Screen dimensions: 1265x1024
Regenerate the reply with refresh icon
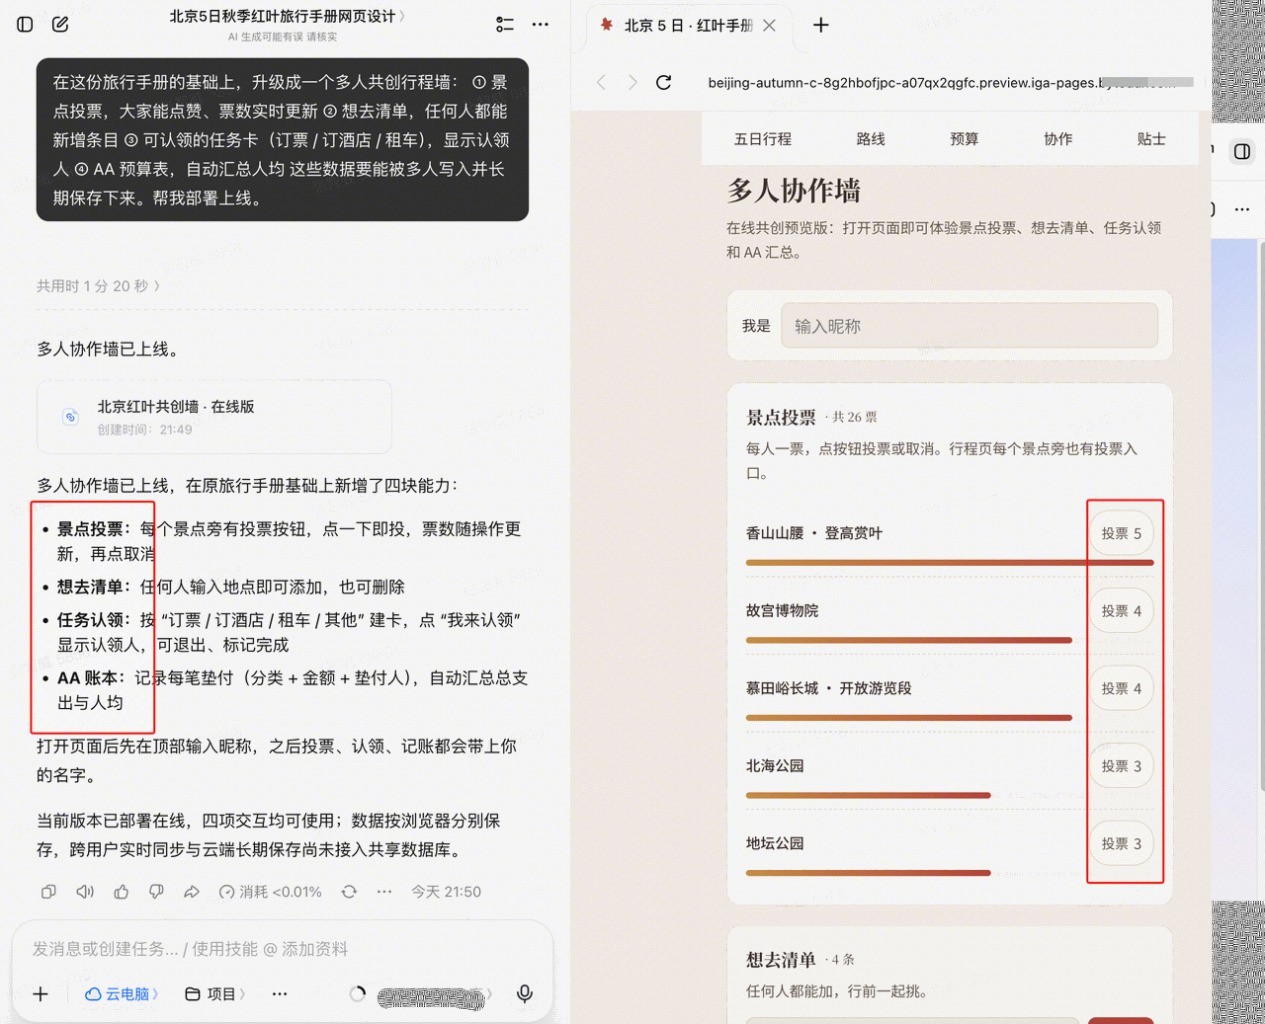click(349, 891)
